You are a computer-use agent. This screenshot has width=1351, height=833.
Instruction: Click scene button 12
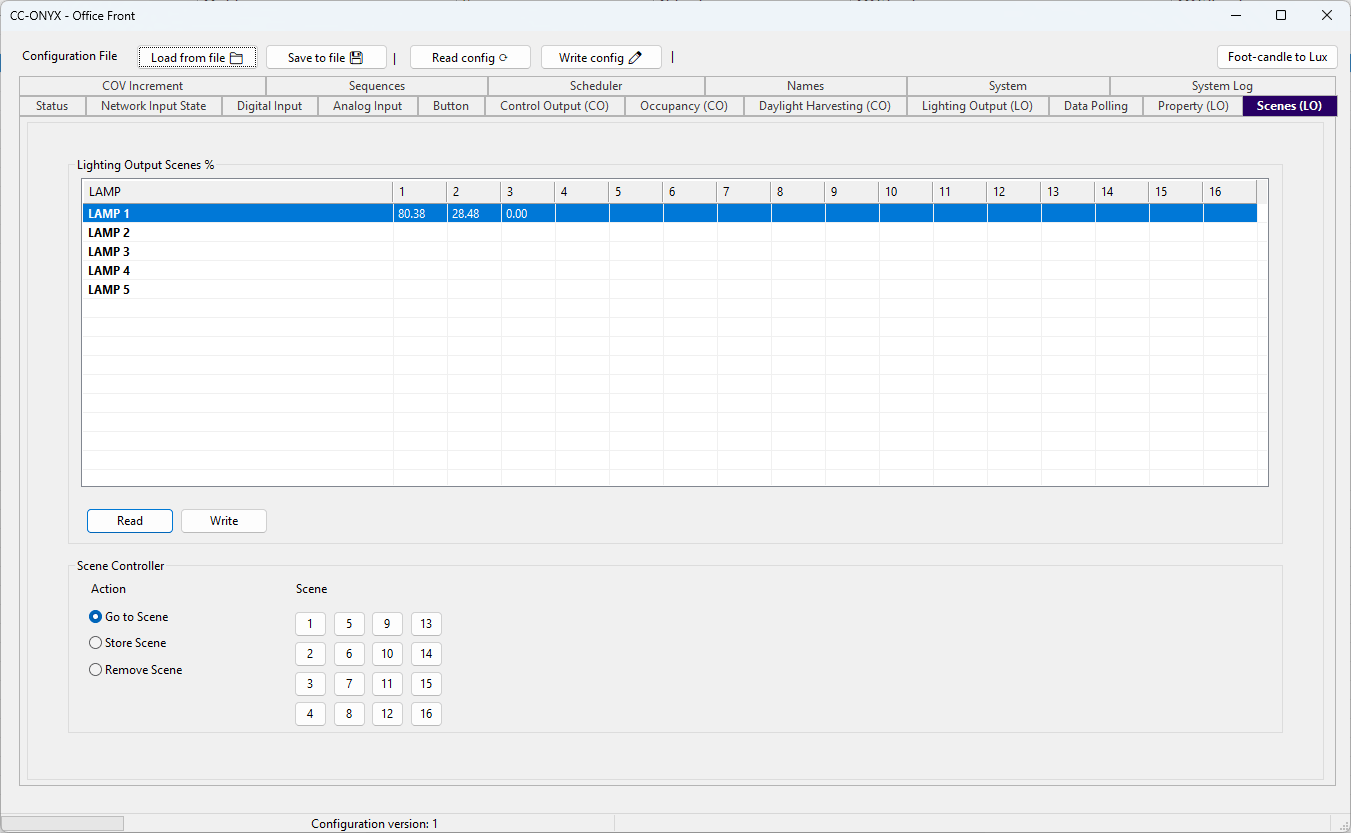click(387, 714)
